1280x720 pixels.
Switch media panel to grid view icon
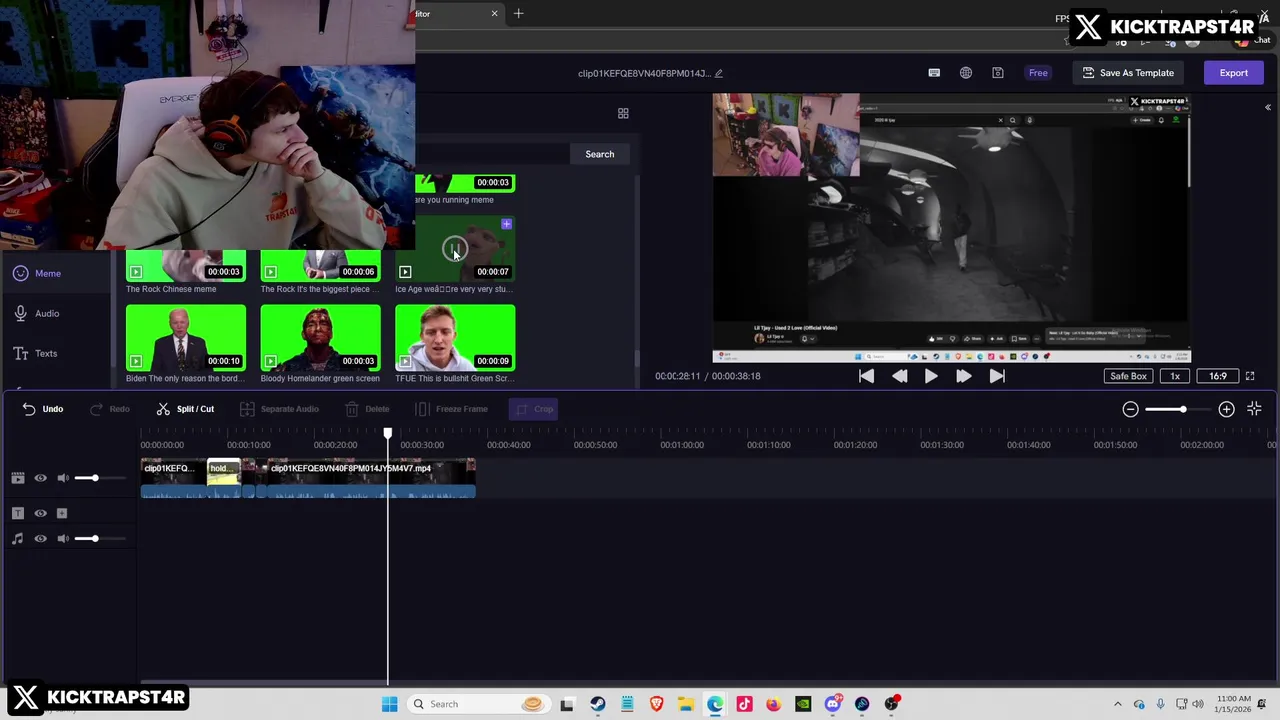[x=623, y=114]
